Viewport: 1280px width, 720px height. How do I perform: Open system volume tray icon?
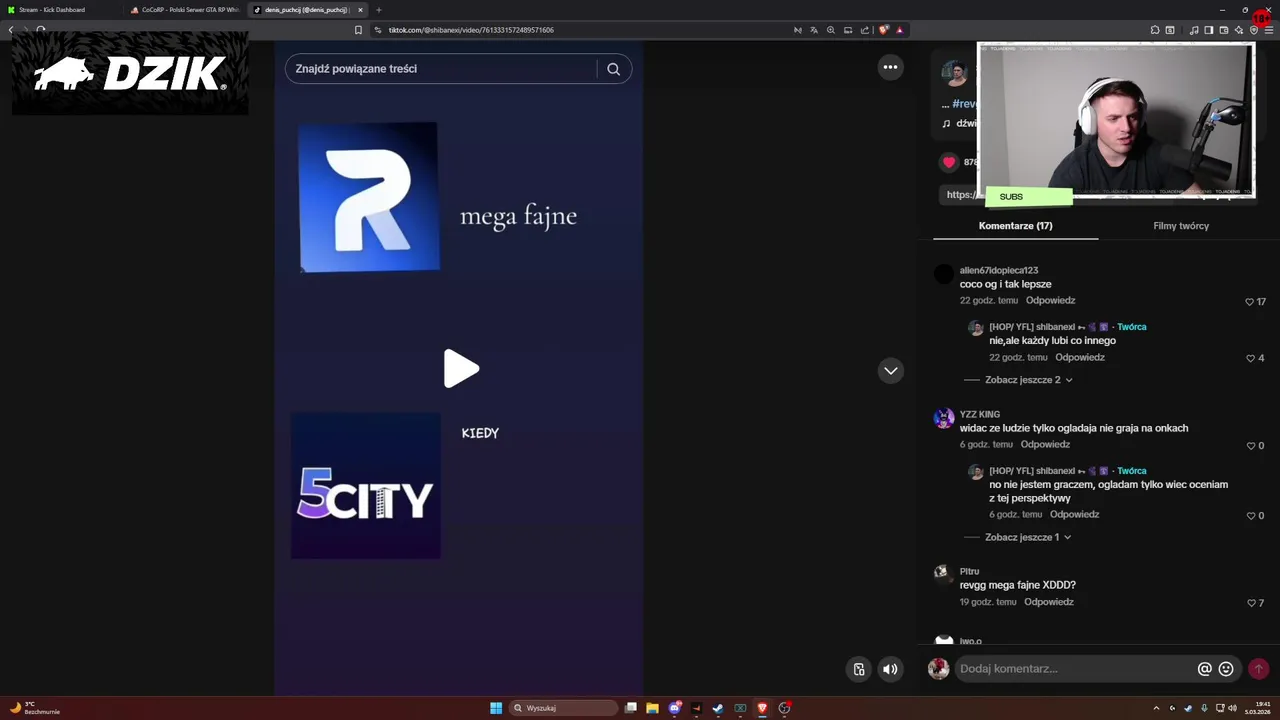(1232, 708)
